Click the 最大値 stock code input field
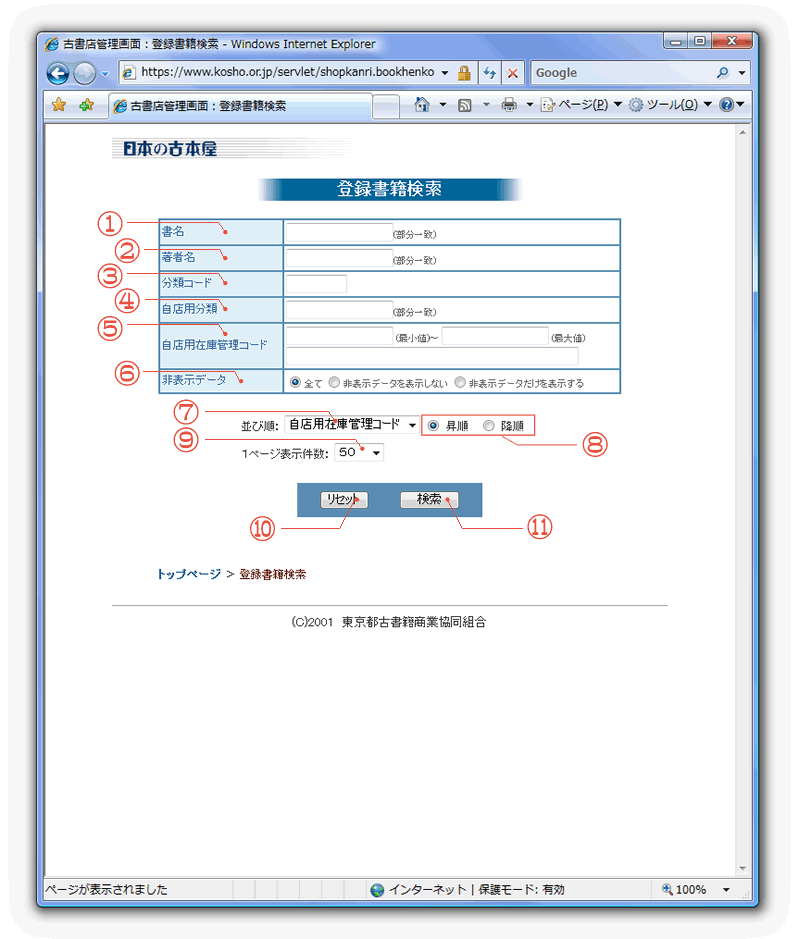Viewport: 800px width, 939px height. coord(495,336)
